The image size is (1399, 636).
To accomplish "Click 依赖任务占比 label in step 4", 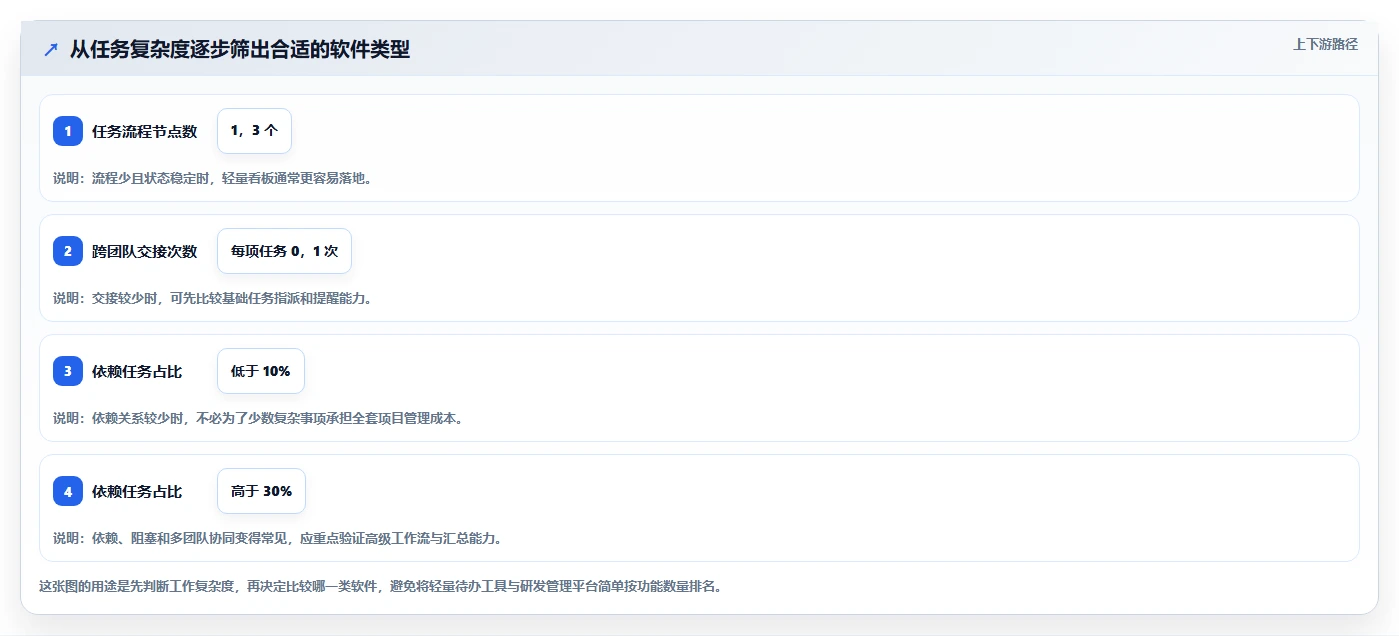I will point(137,491).
